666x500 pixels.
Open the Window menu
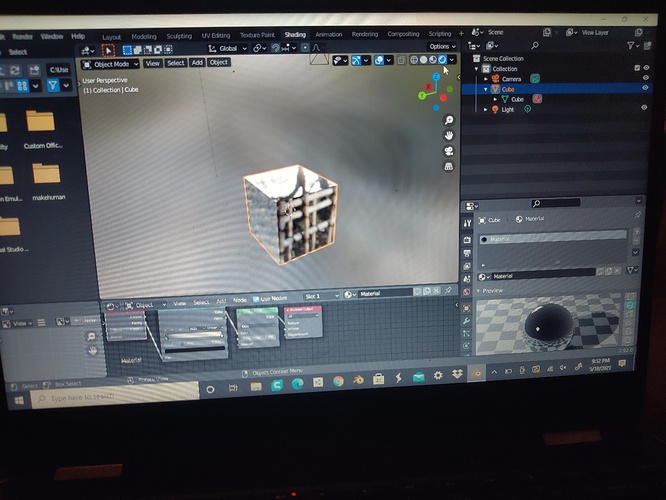52,37
